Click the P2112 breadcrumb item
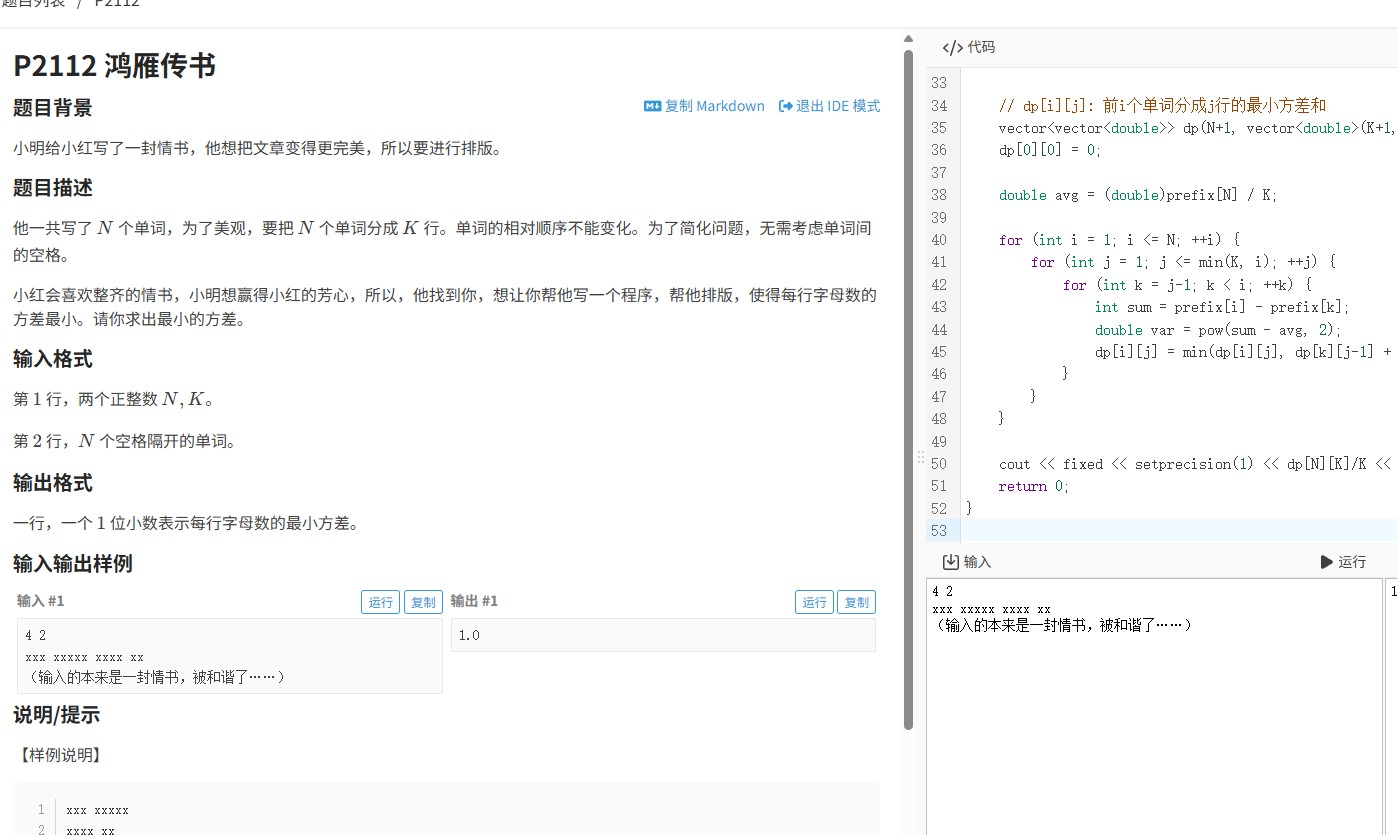This screenshot has height=835, width=1397. tap(115, 4)
